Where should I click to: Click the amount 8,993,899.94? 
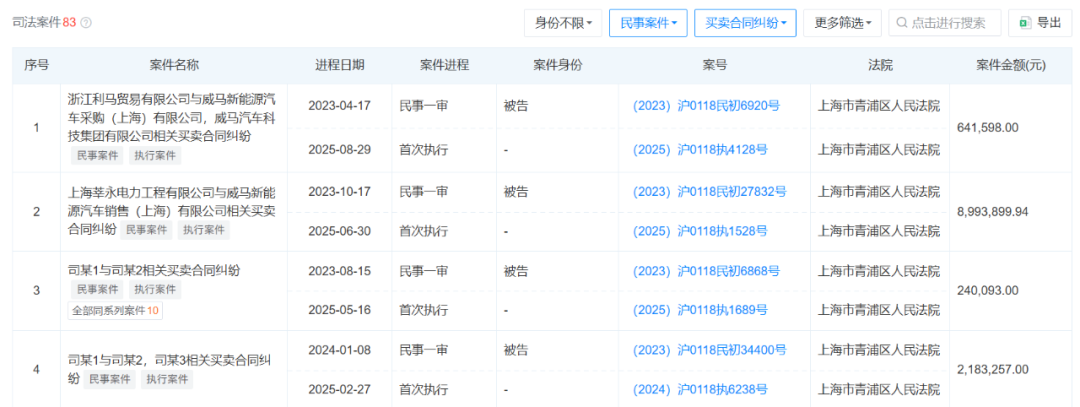point(993,212)
